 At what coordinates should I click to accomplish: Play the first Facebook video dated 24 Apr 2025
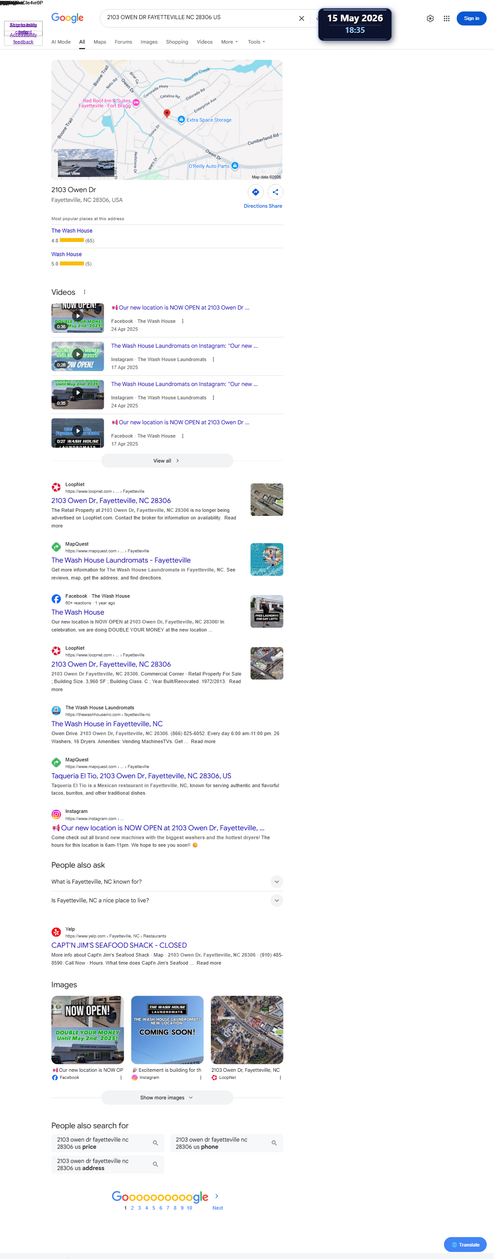[77, 317]
